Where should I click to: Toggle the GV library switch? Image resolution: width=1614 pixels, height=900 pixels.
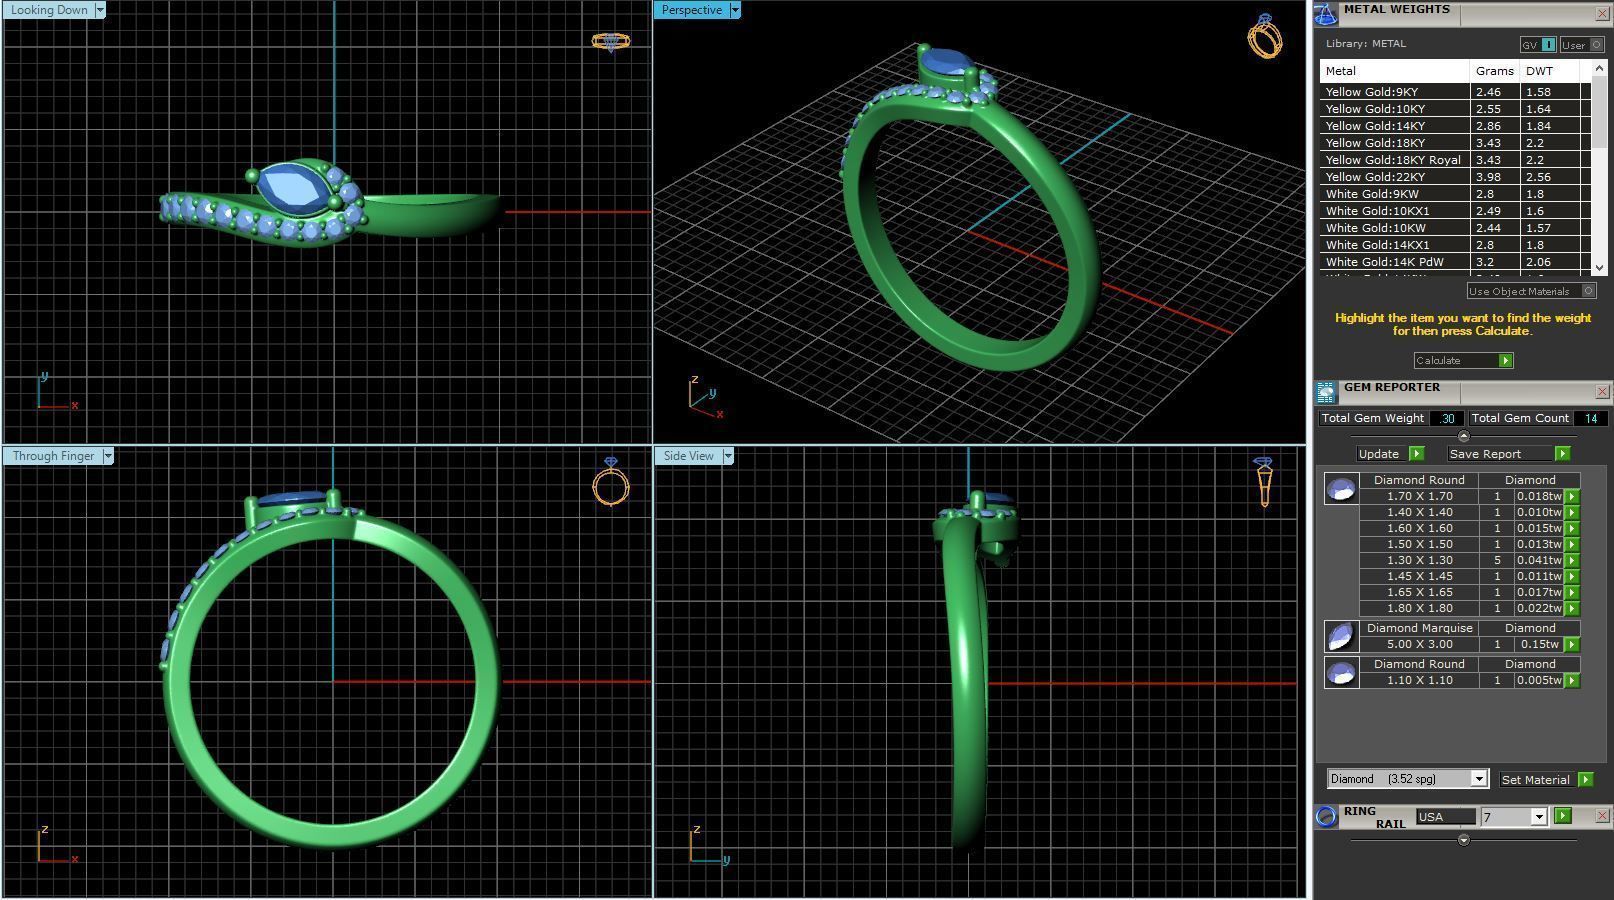click(1539, 45)
